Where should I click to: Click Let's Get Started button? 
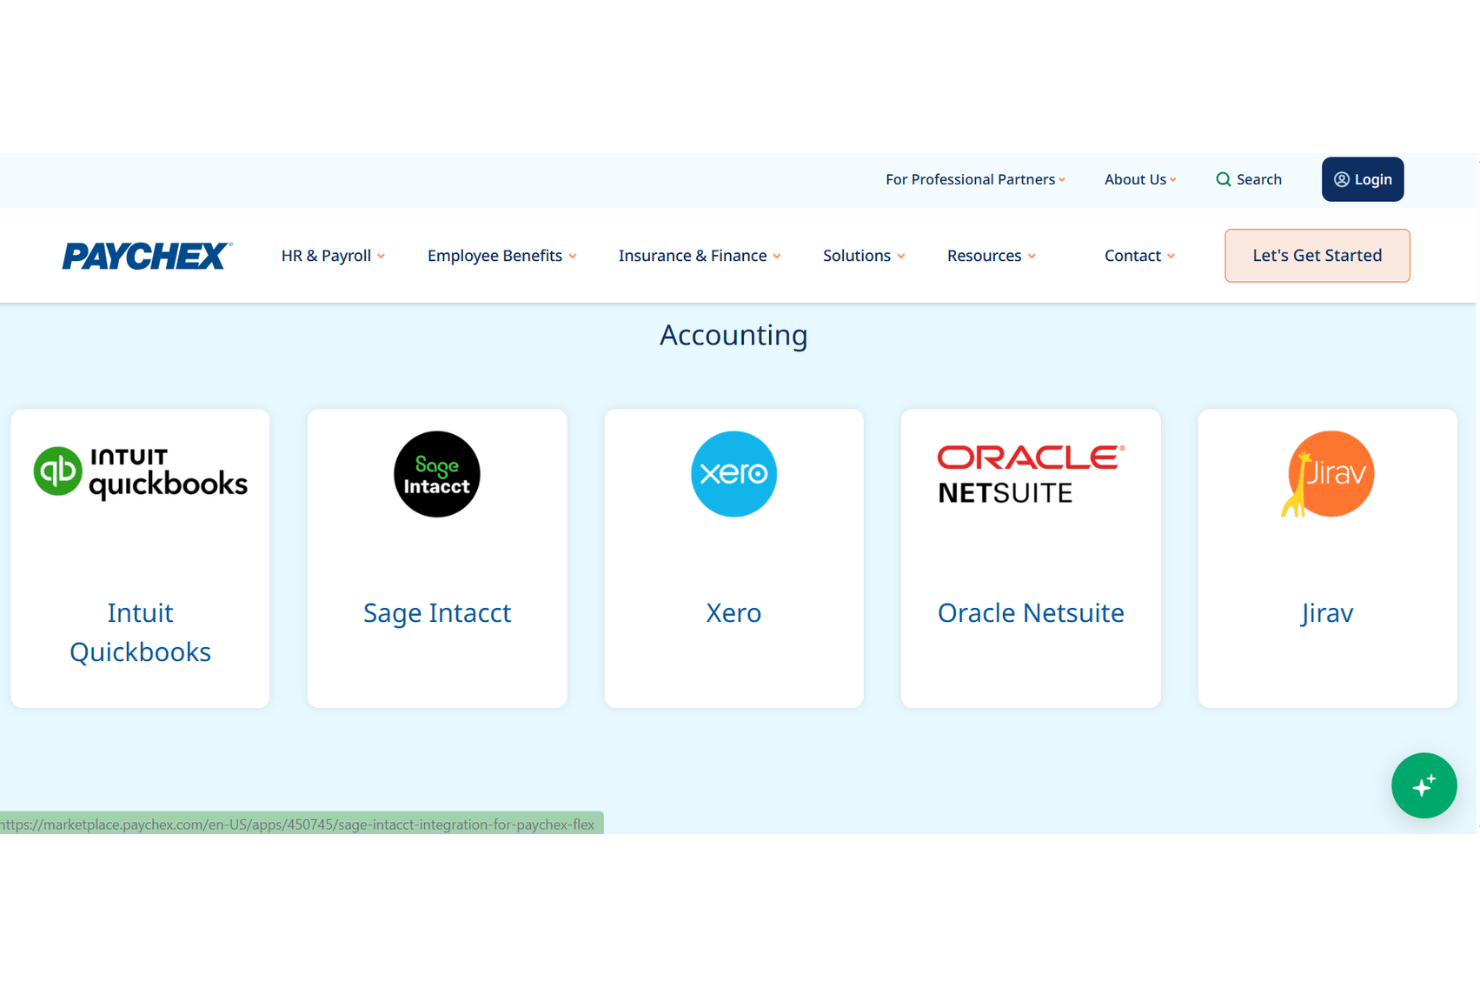coord(1317,256)
